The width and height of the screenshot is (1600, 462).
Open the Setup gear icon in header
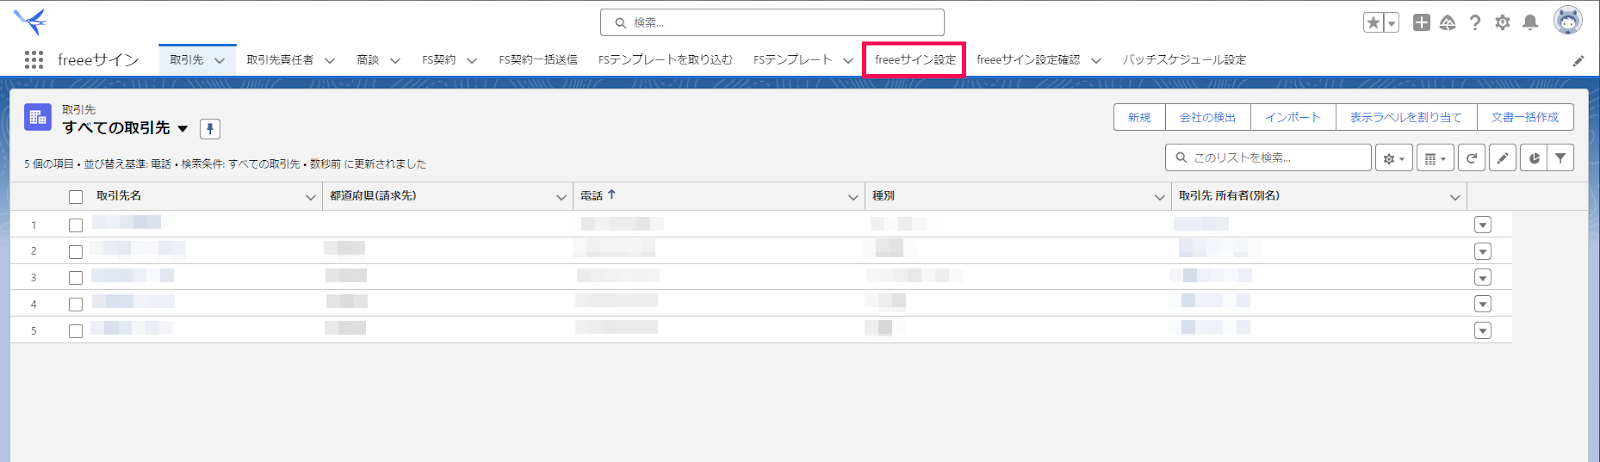(x=1502, y=22)
